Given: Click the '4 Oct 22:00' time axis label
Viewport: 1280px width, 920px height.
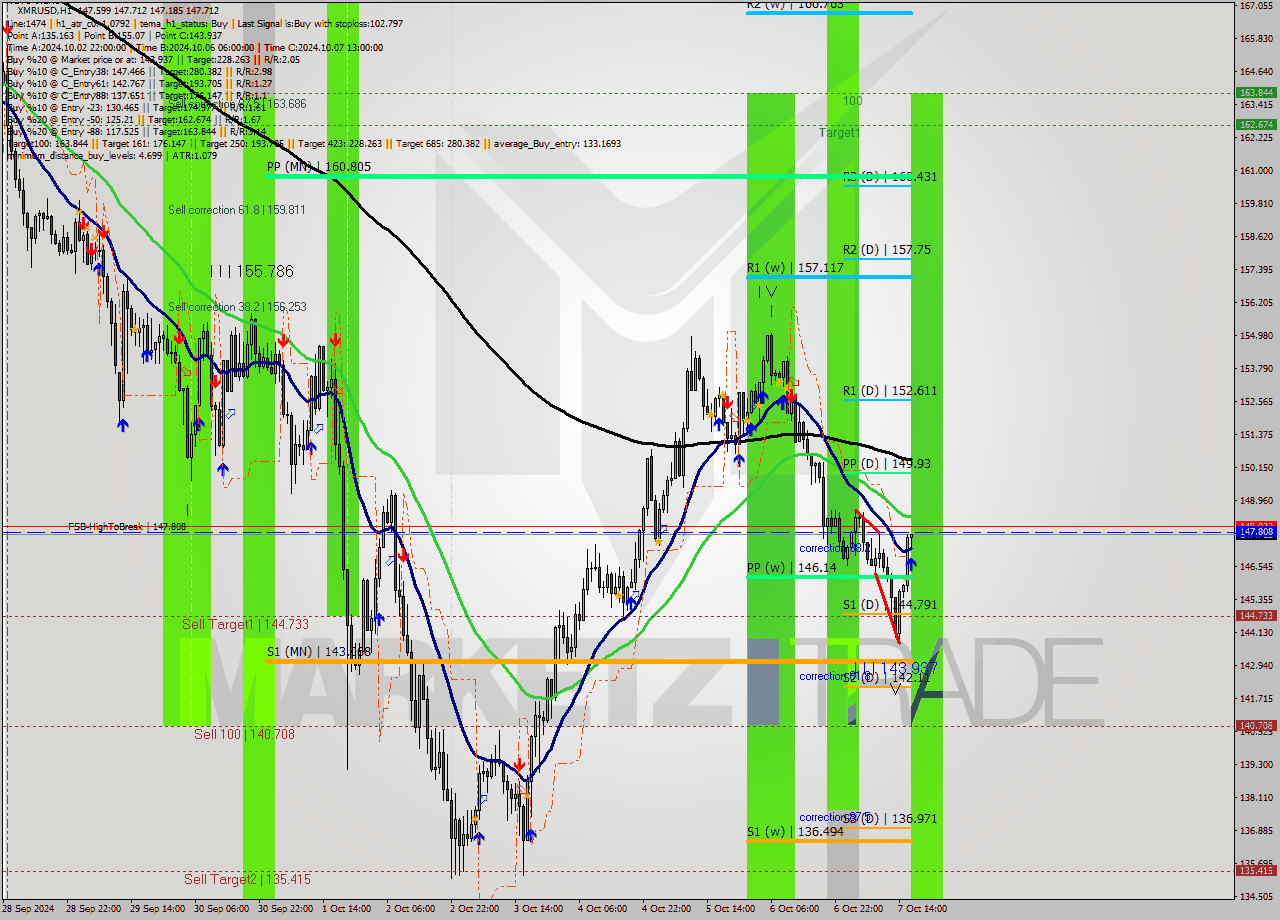Looking at the screenshot, I should [666, 909].
